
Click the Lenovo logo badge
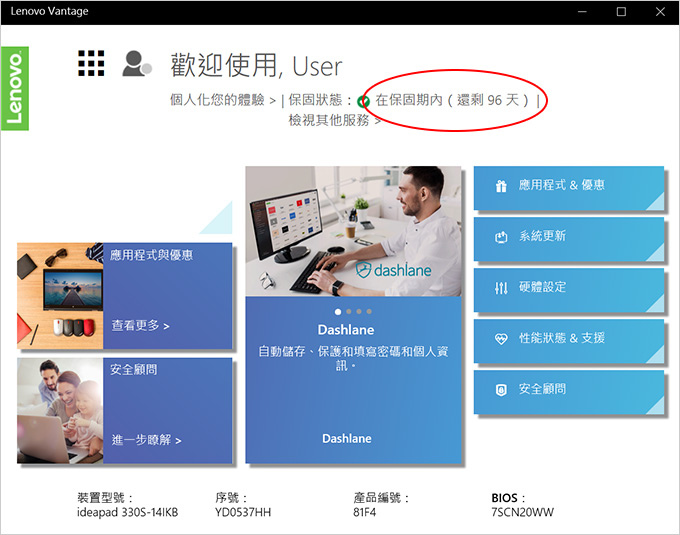coord(15,88)
